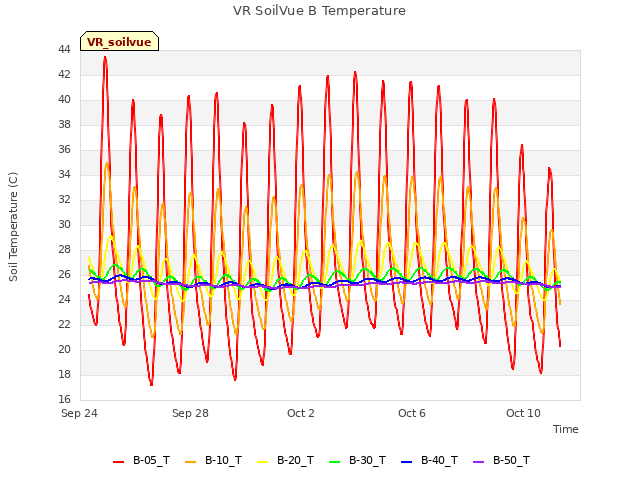The image size is (640, 480).
Task: Click the highest orange B-10_T peak near 35
Action: pos(107,164)
